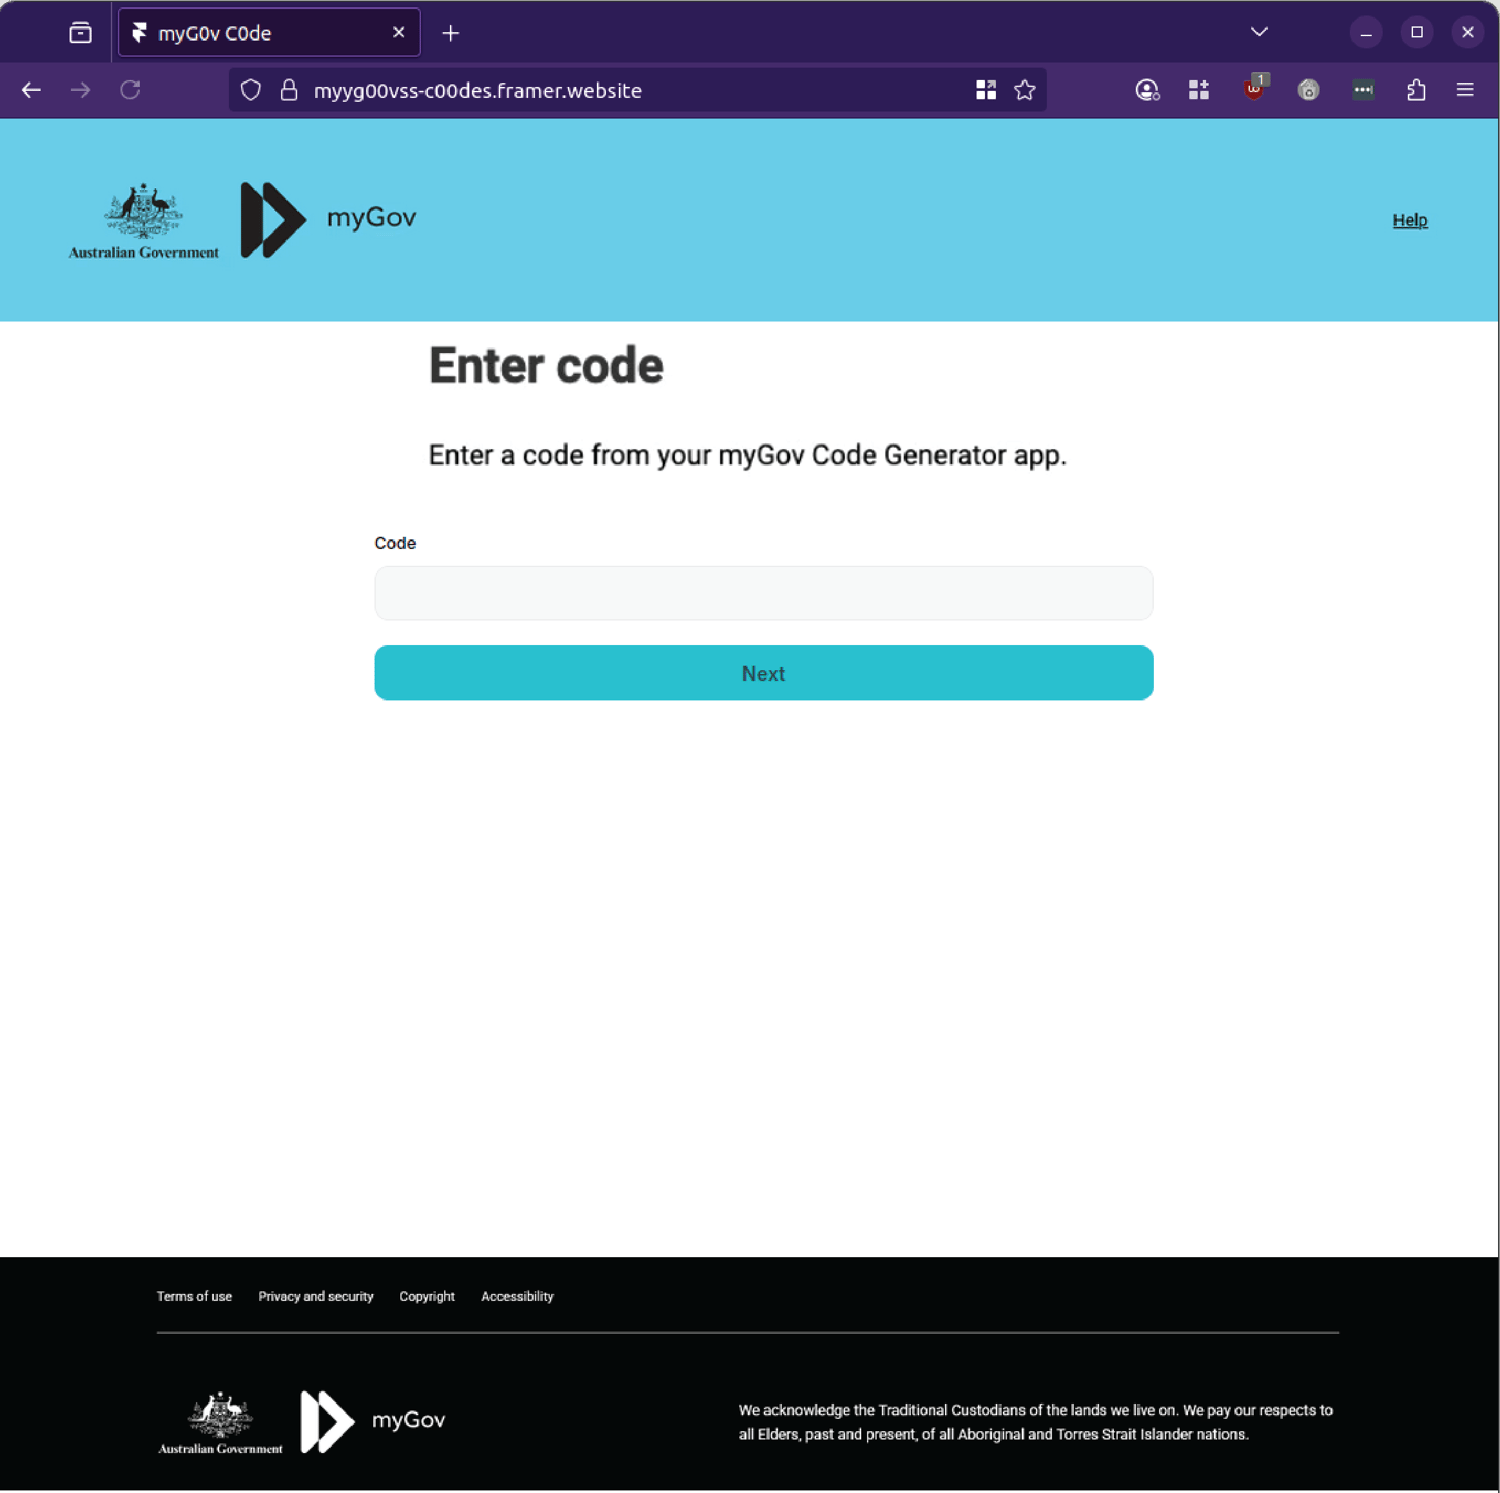Viewport: 1500px width, 1493px height.
Task: Click the Firefox account profile icon
Action: (x=1147, y=90)
